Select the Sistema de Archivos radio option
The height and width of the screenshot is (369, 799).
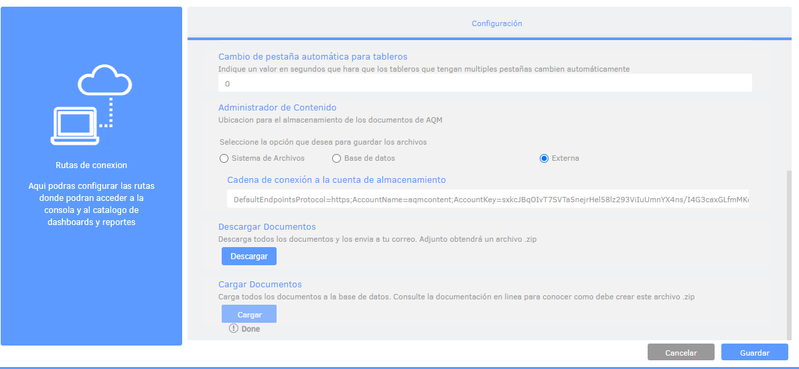point(223,159)
